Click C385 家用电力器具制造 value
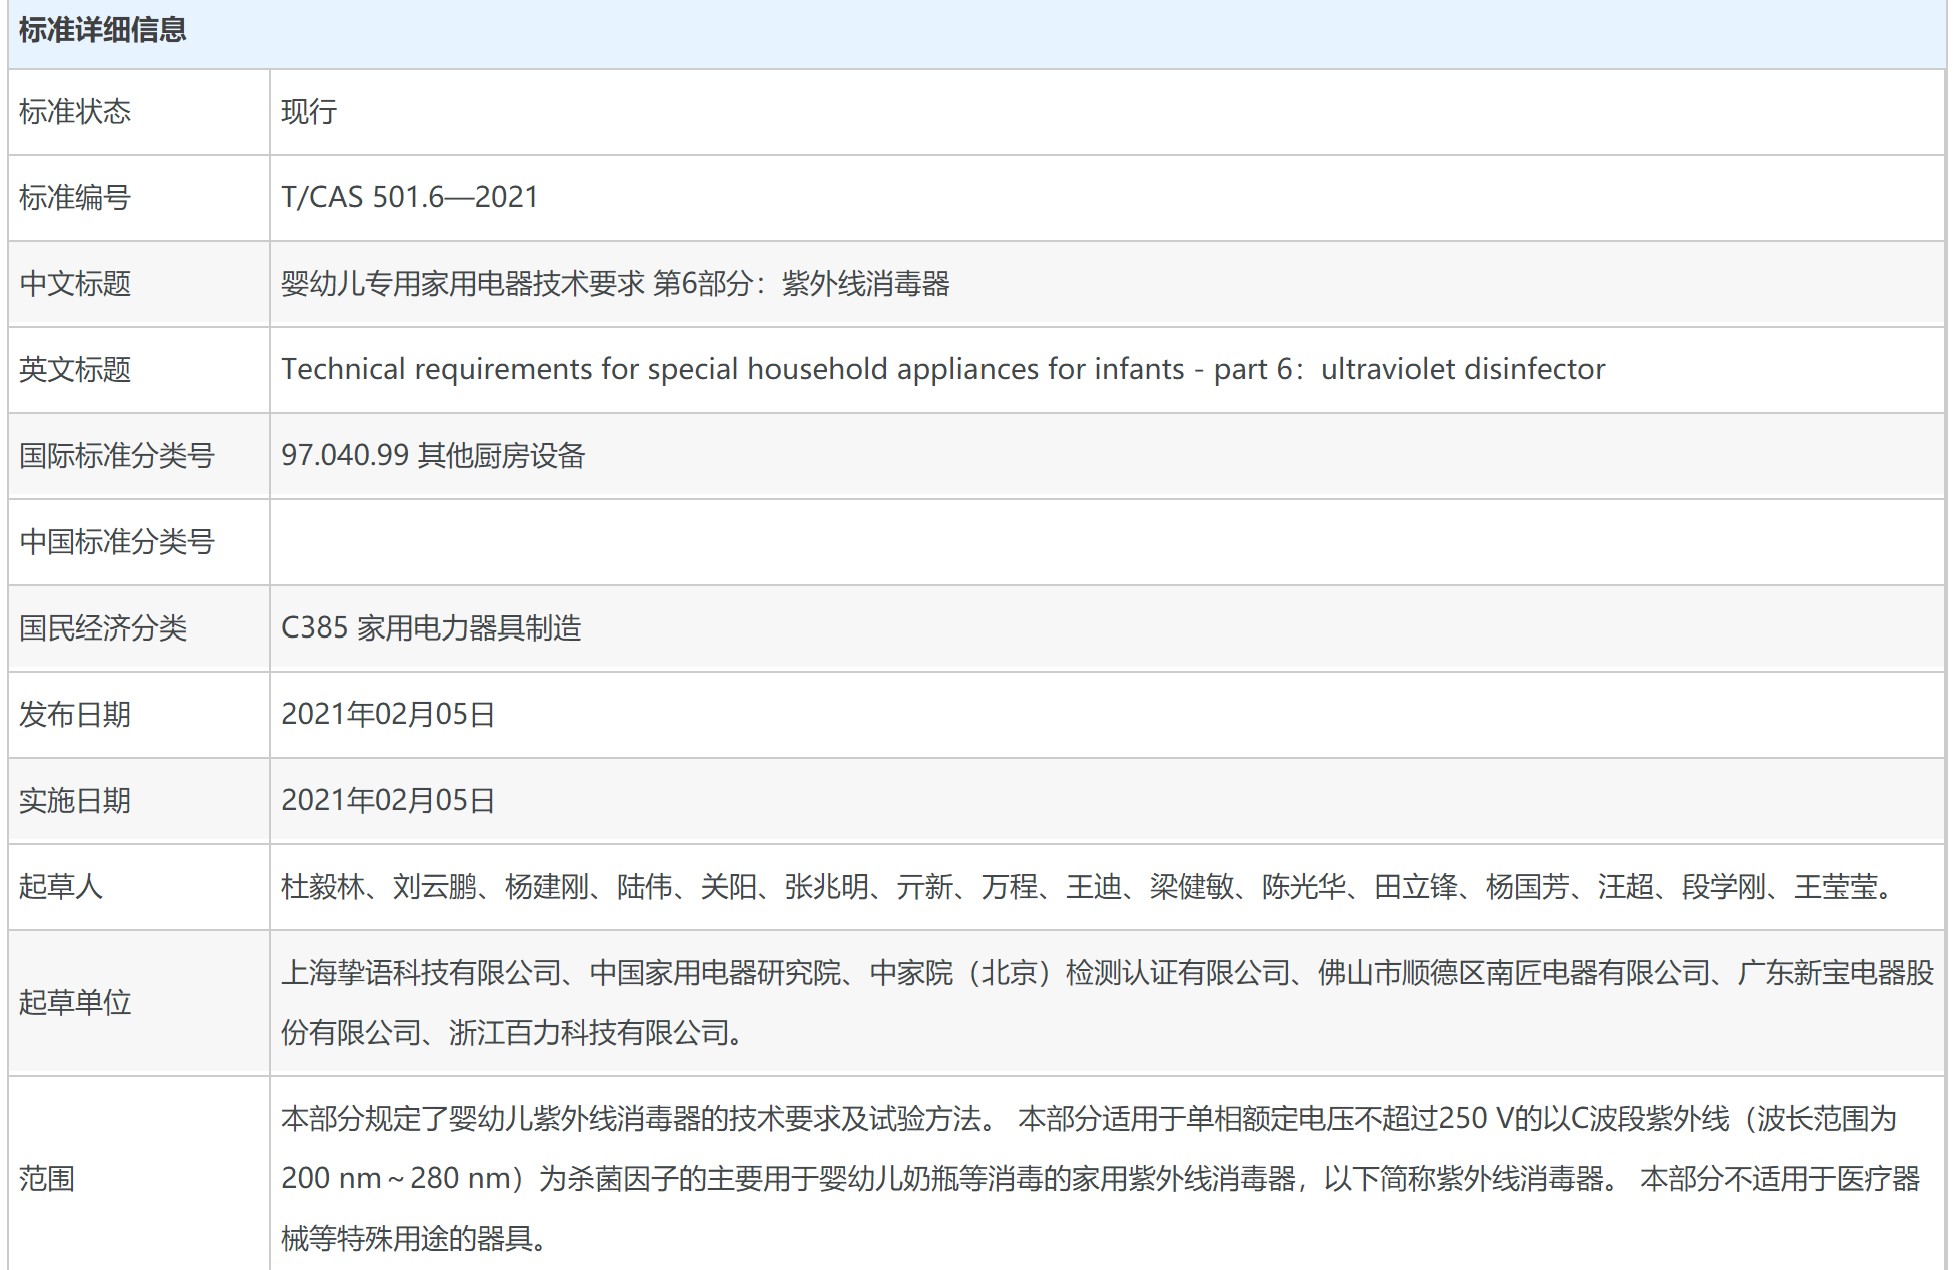 click(431, 628)
